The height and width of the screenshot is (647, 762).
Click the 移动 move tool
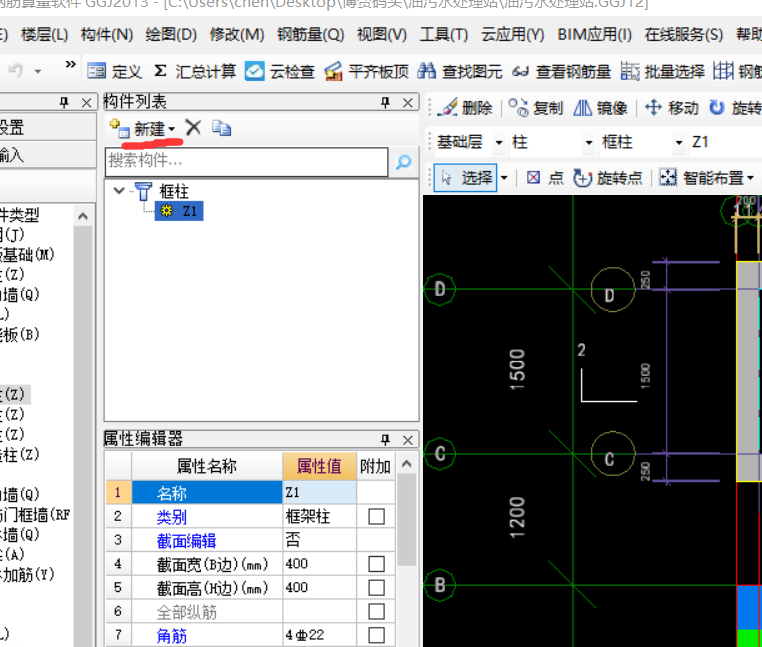[672, 107]
